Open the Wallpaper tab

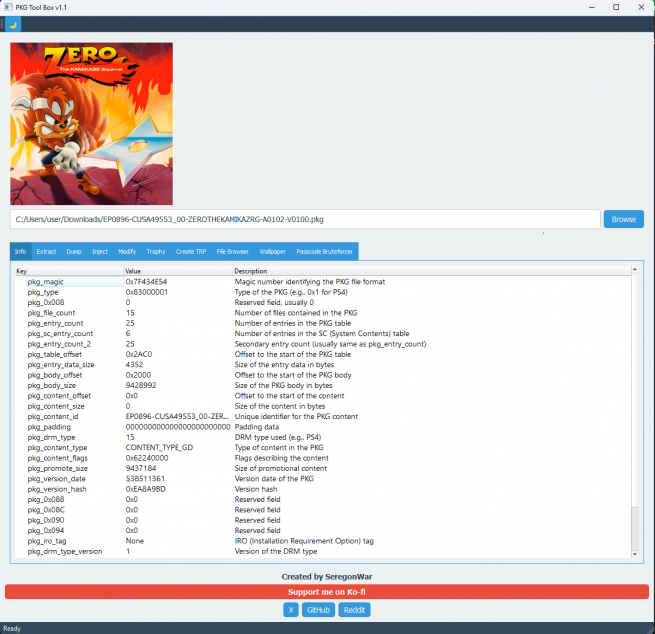[x=272, y=251]
